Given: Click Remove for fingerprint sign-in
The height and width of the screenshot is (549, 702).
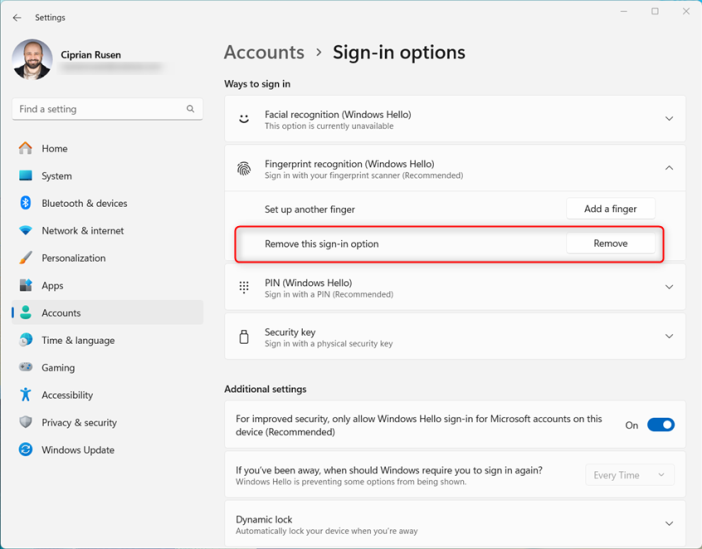Looking at the screenshot, I should click(x=610, y=243).
